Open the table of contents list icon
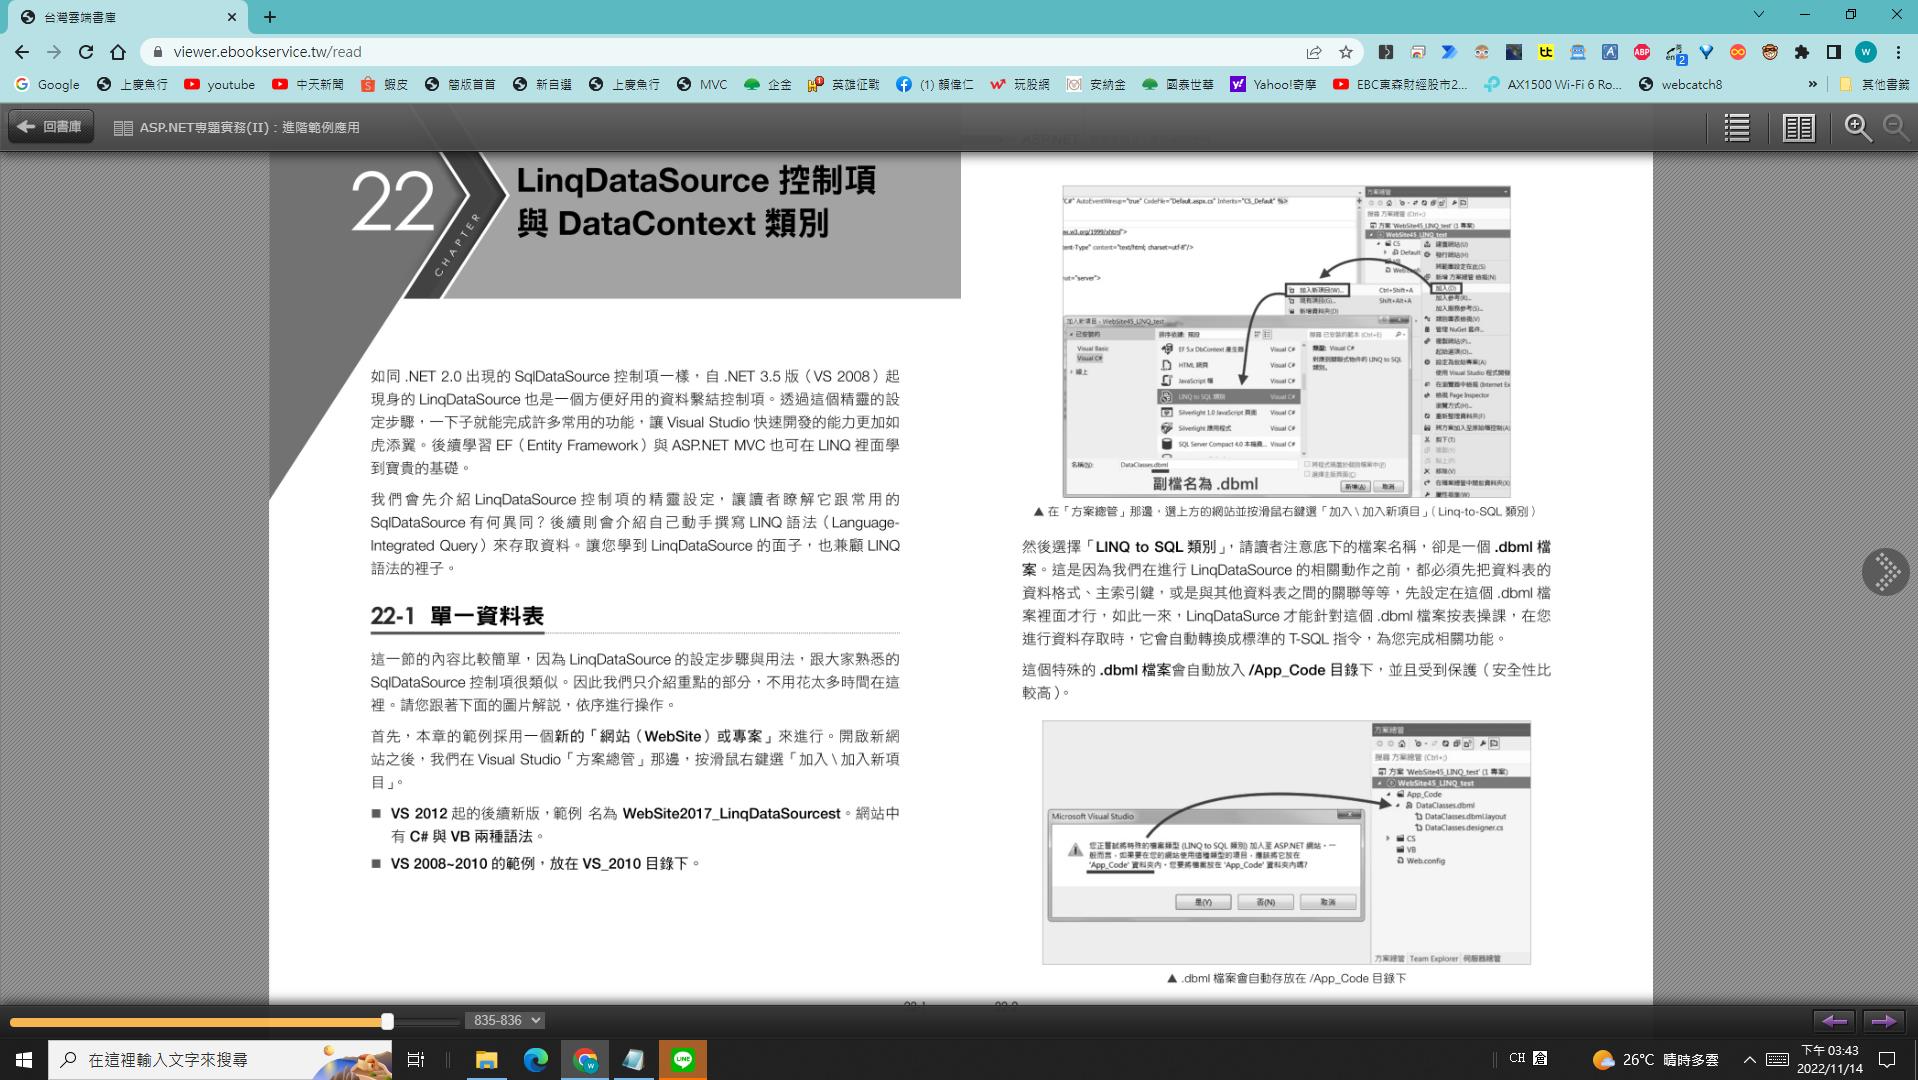1918x1080 pixels. point(1737,127)
